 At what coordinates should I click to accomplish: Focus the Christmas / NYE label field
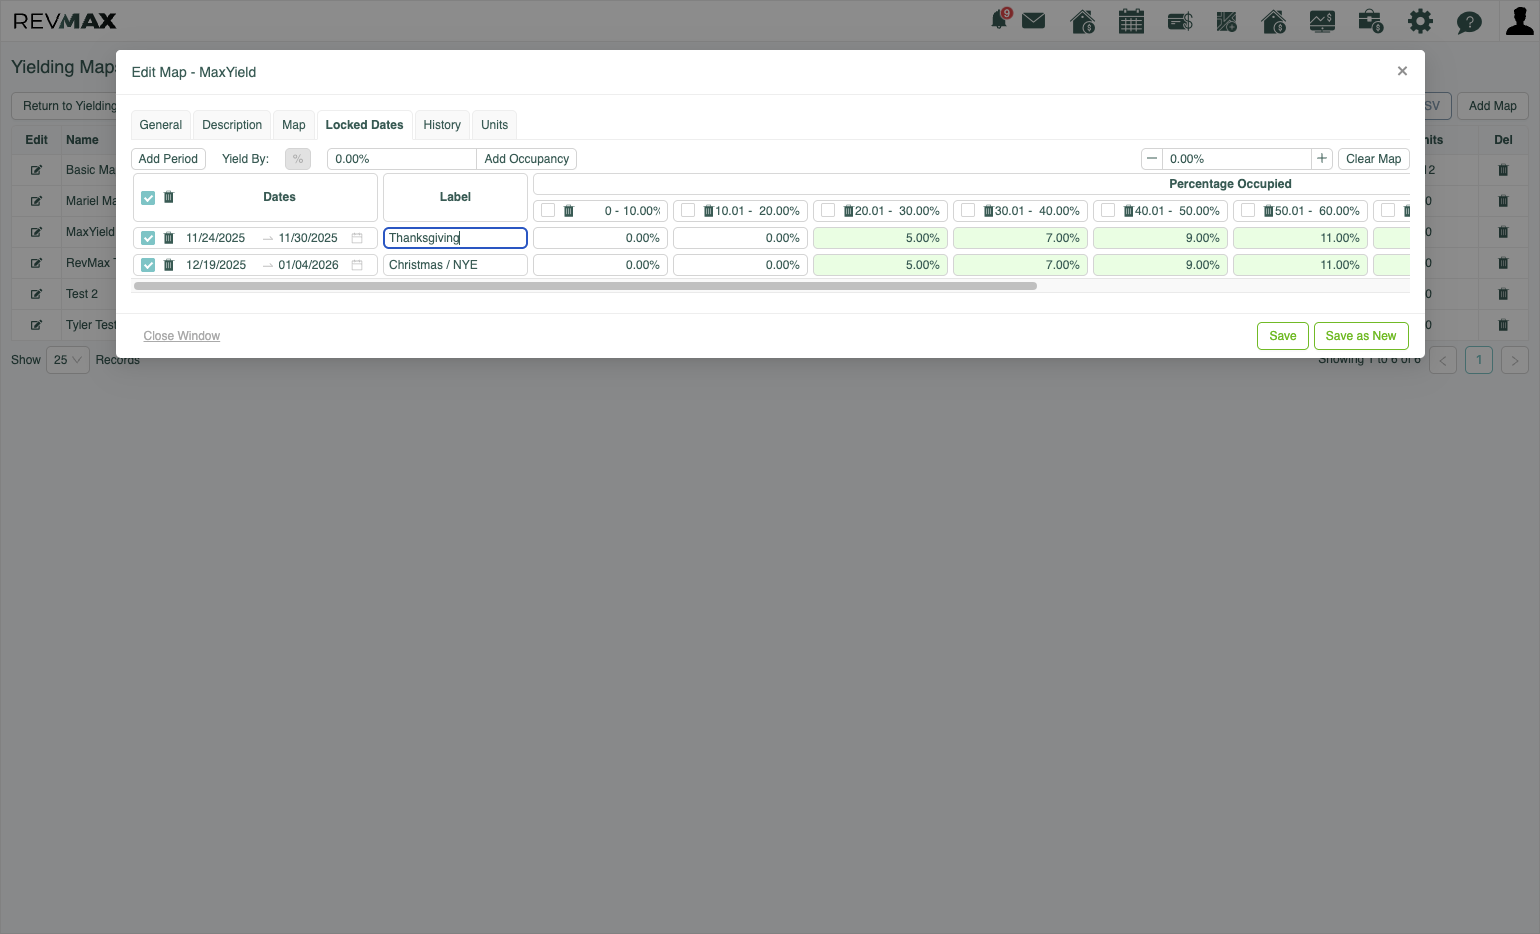coord(455,265)
